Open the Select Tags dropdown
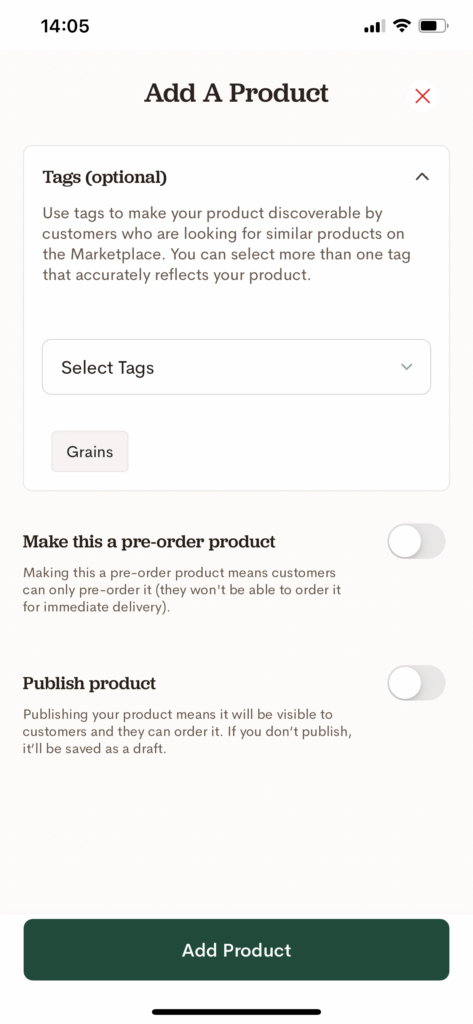 236,367
